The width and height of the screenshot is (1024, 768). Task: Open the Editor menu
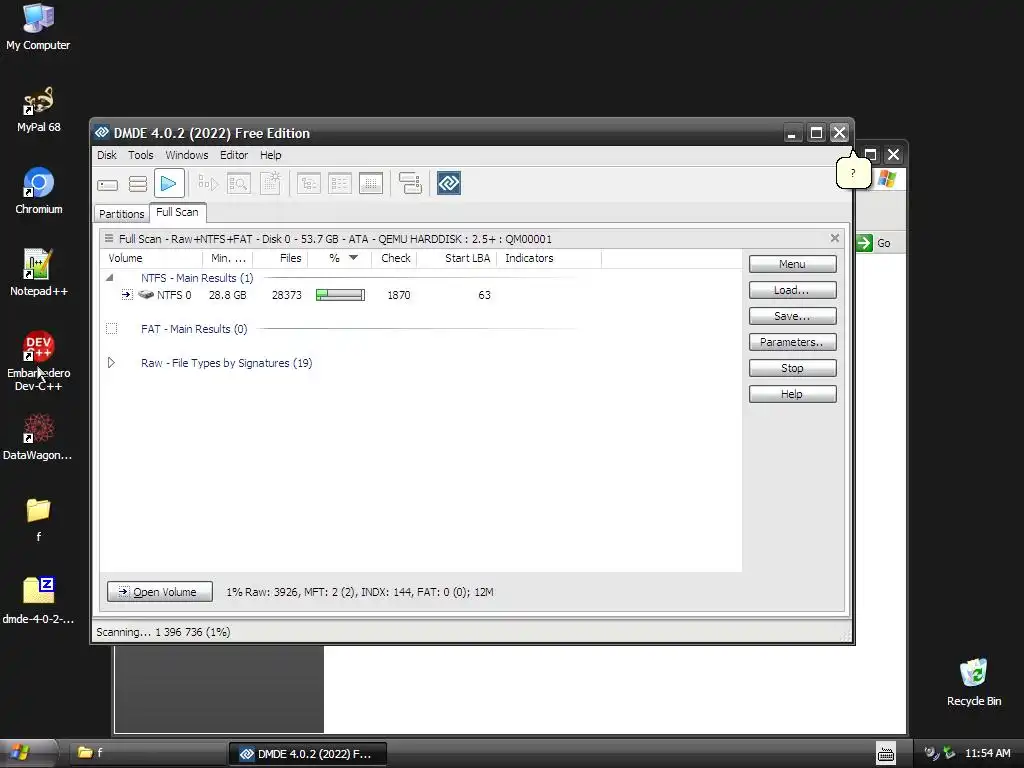point(234,155)
